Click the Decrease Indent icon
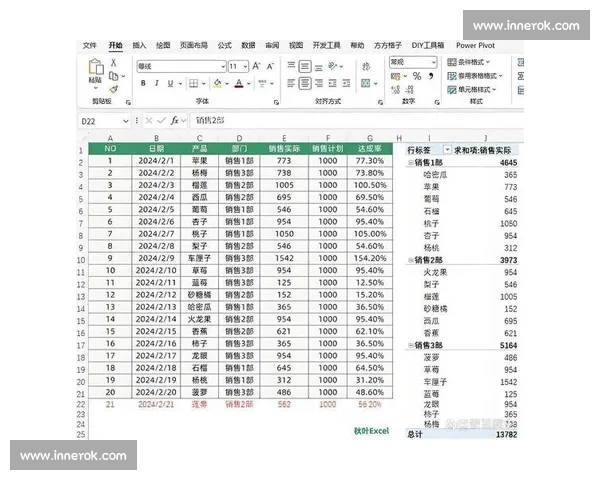The image size is (600, 480). coord(333,83)
